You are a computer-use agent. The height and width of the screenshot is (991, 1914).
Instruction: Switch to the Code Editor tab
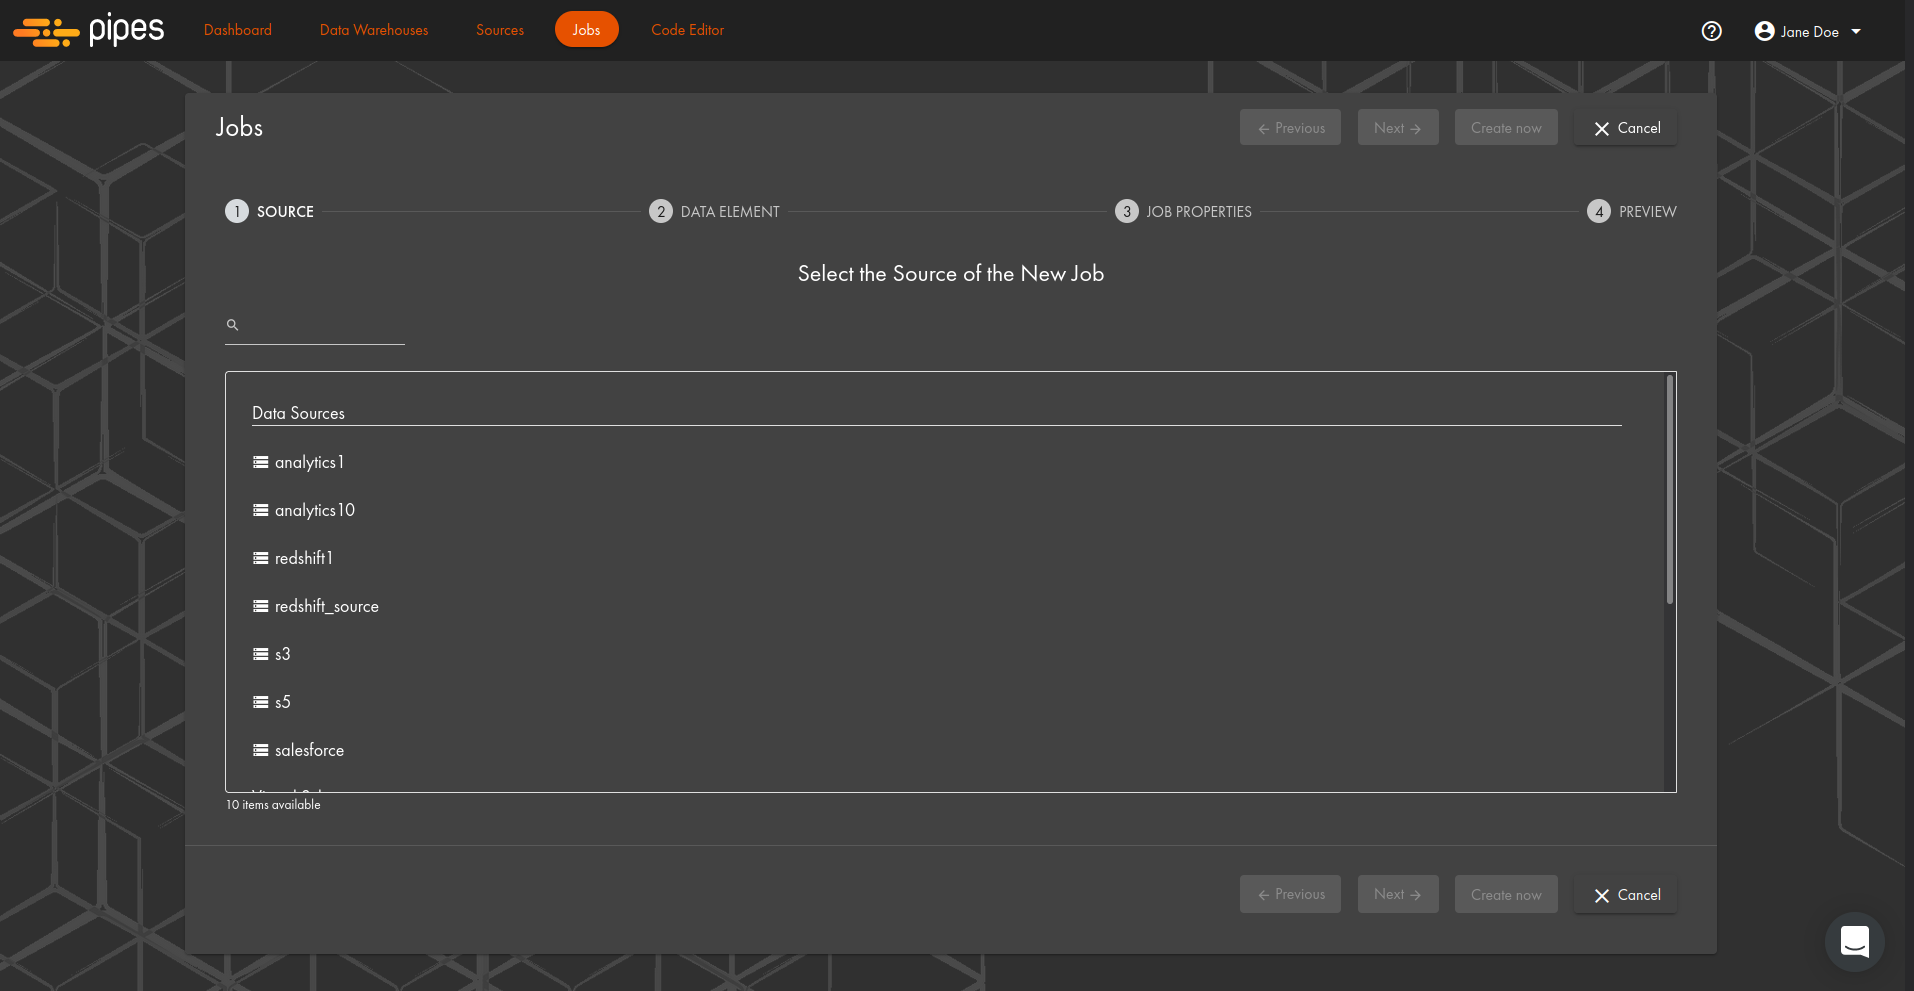[x=687, y=30]
